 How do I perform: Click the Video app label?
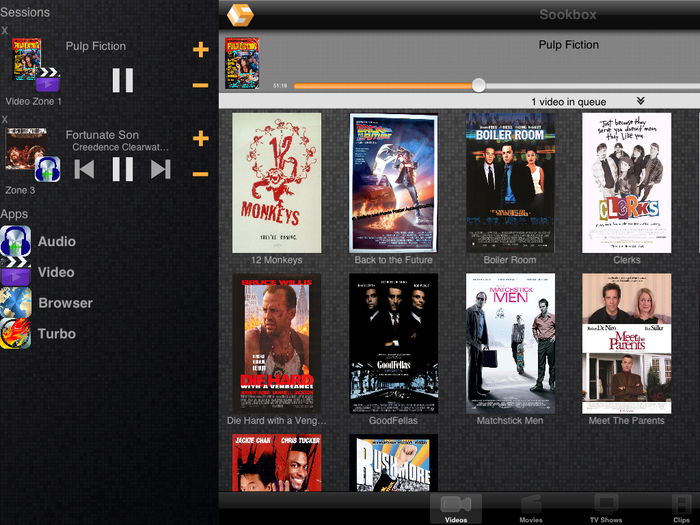[56, 272]
